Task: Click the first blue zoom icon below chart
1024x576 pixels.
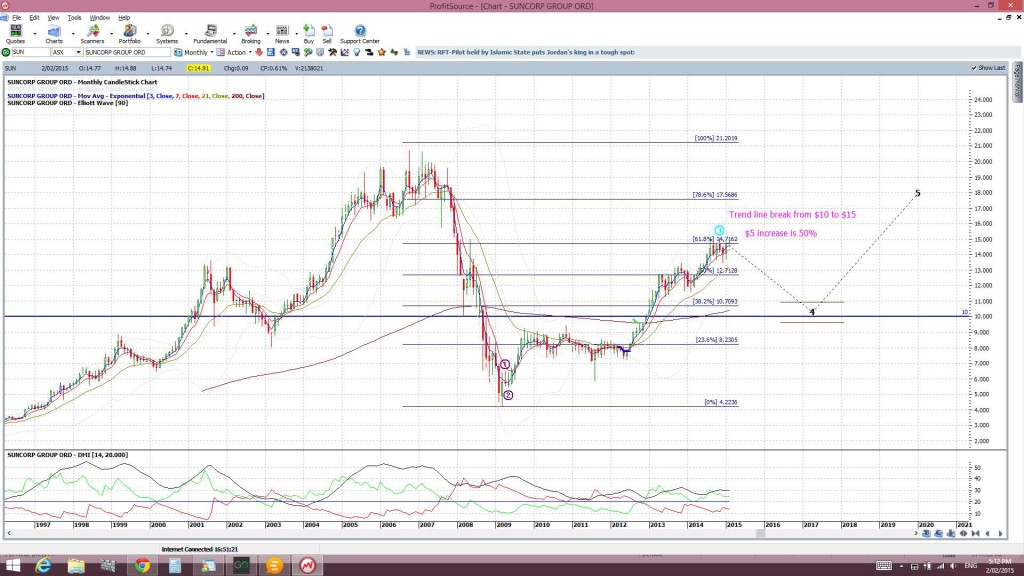Action: pos(926,533)
